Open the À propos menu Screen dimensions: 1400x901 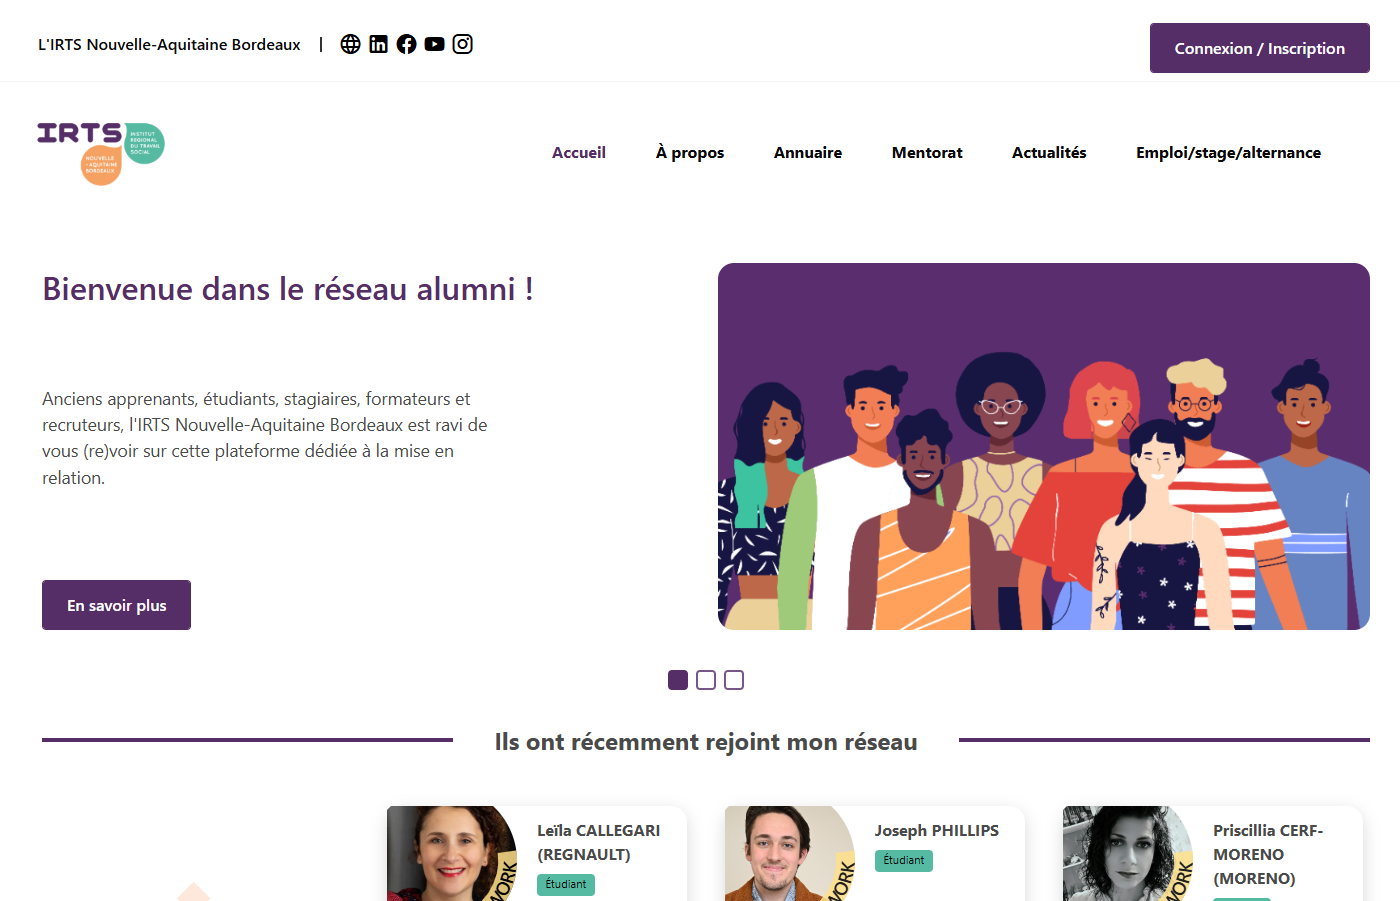[690, 153]
